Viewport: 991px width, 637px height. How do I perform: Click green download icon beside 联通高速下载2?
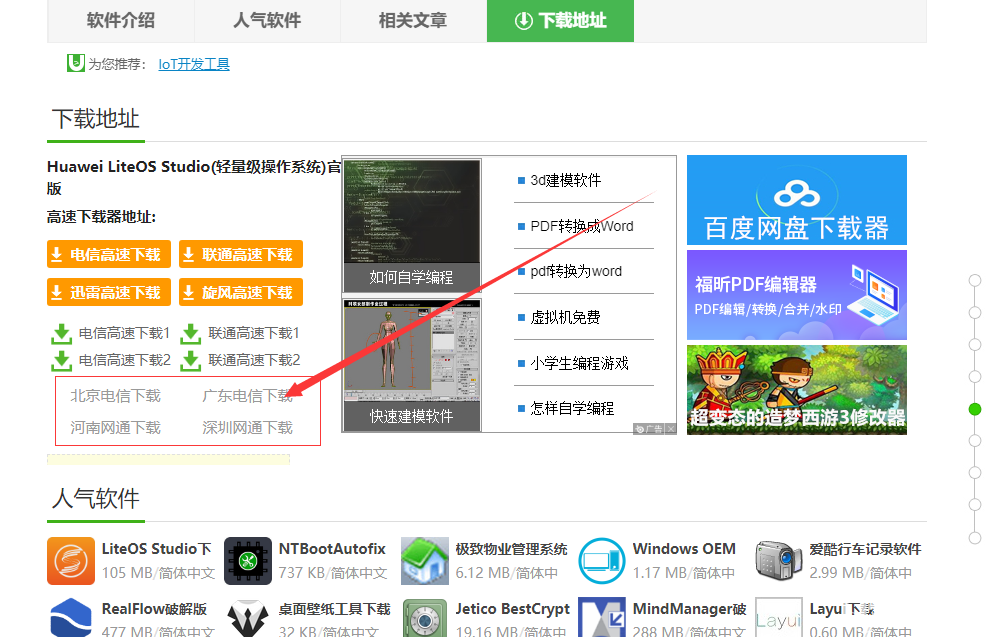tap(190, 361)
